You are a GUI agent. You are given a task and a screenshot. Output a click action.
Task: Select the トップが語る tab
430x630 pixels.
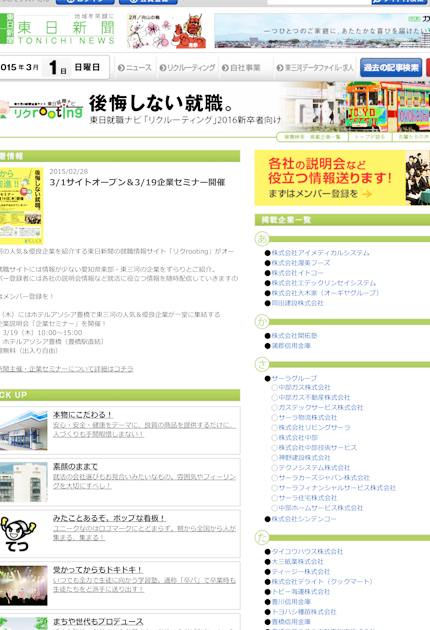tap(370, 137)
